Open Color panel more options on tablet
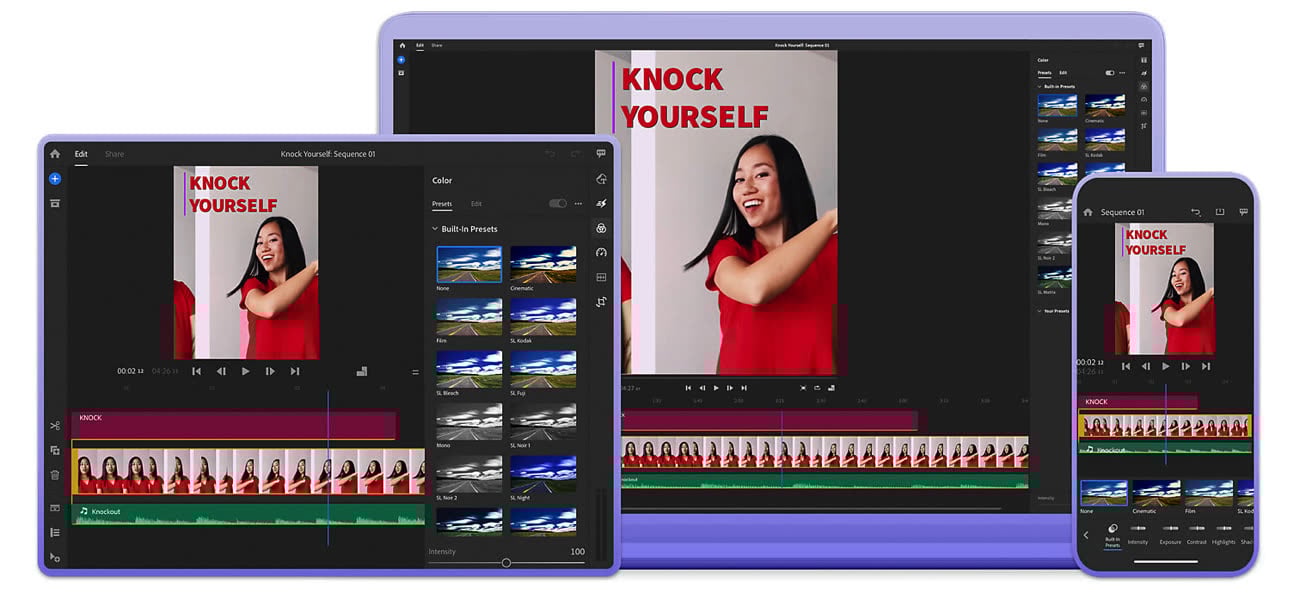1300x607 pixels. click(x=578, y=204)
